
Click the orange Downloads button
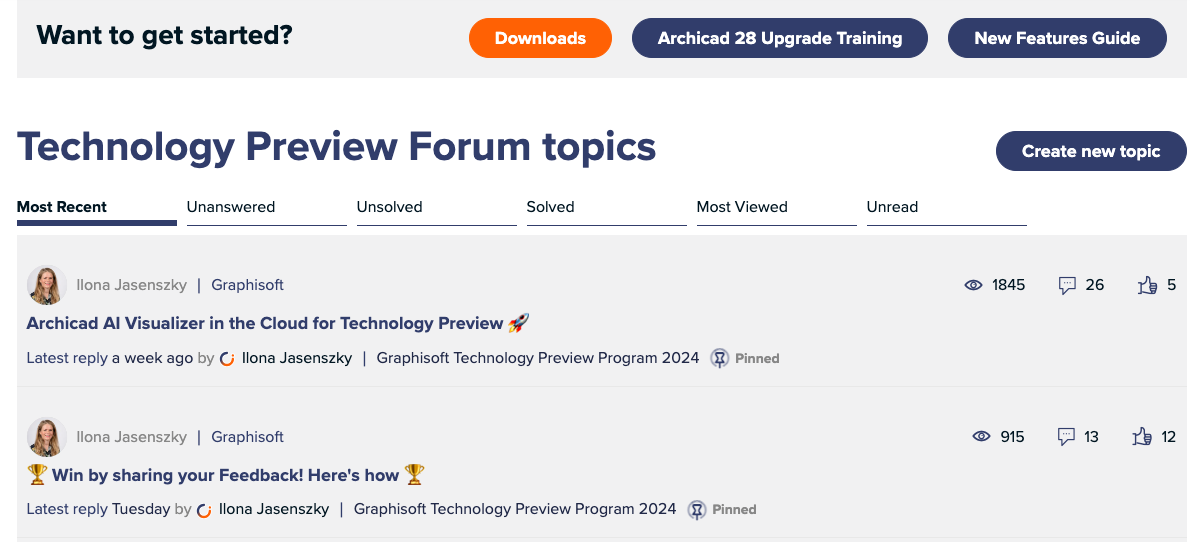tap(540, 38)
